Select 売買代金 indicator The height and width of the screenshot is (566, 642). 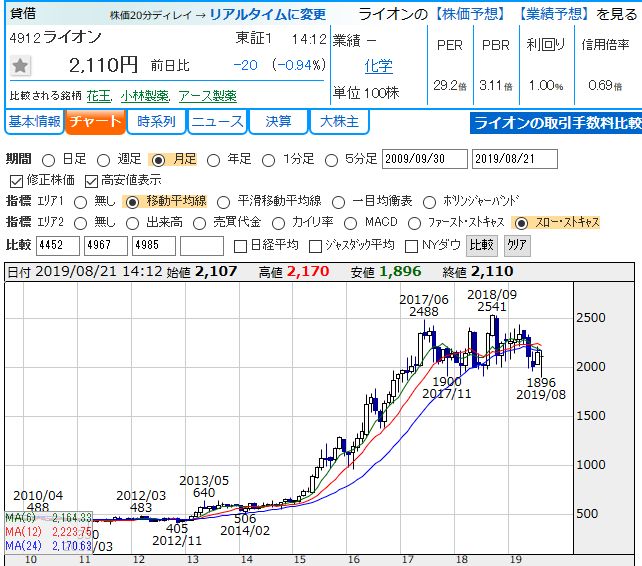[x=199, y=224]
